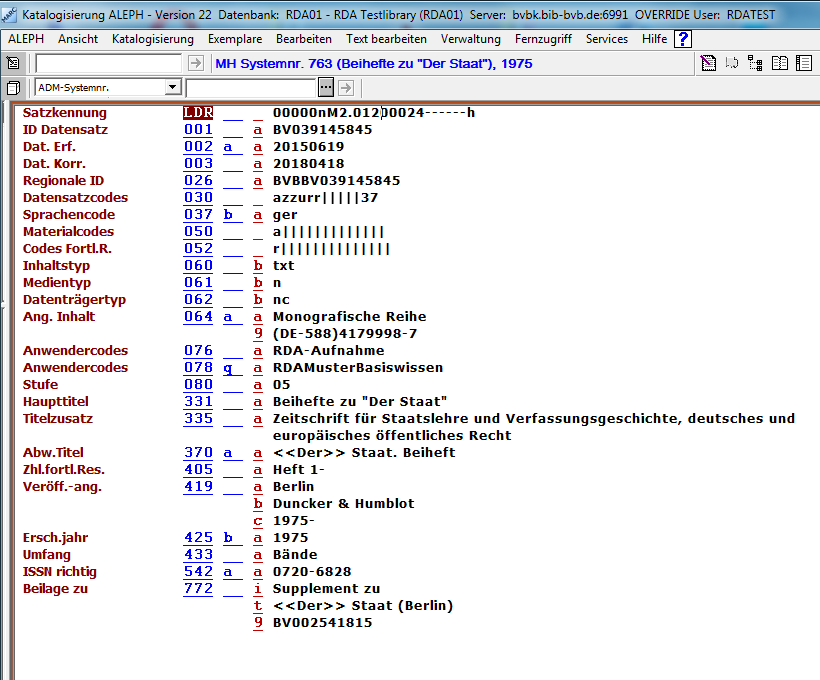The image size is (820, 680).
Task: Click the tree structure view icon
Action: 755,64
